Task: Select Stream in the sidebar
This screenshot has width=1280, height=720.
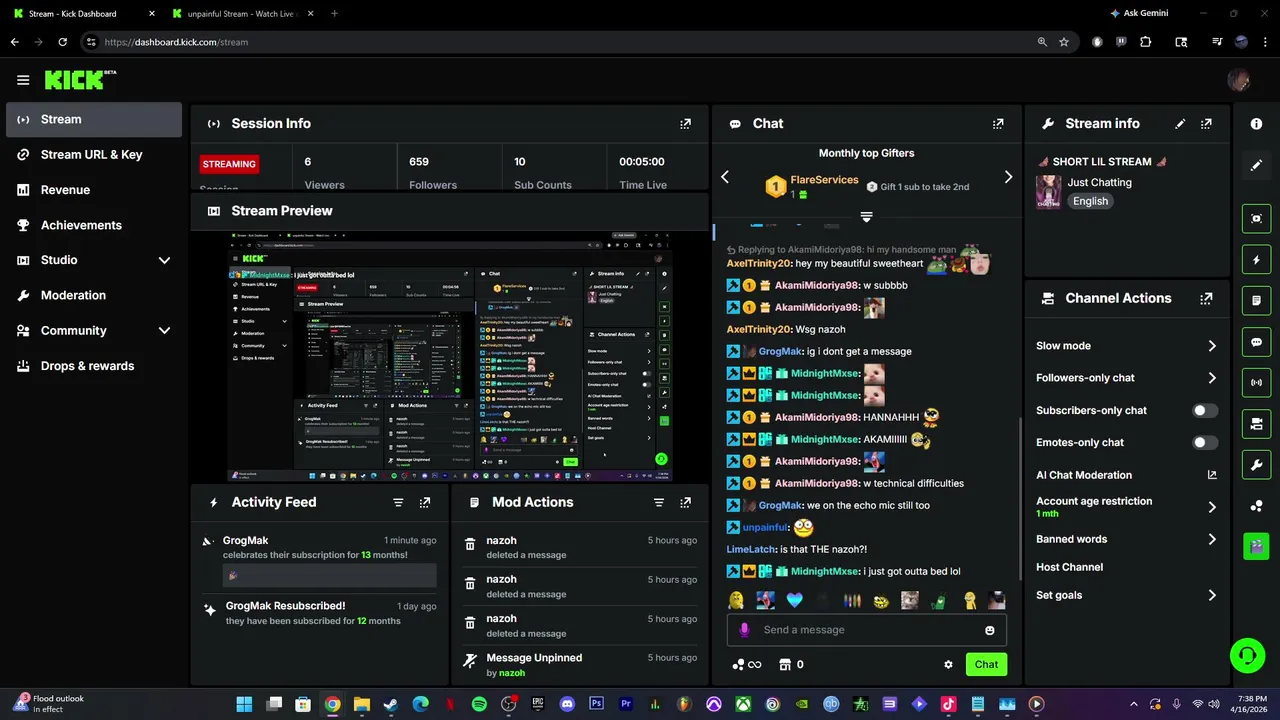Action: [94, 119]
